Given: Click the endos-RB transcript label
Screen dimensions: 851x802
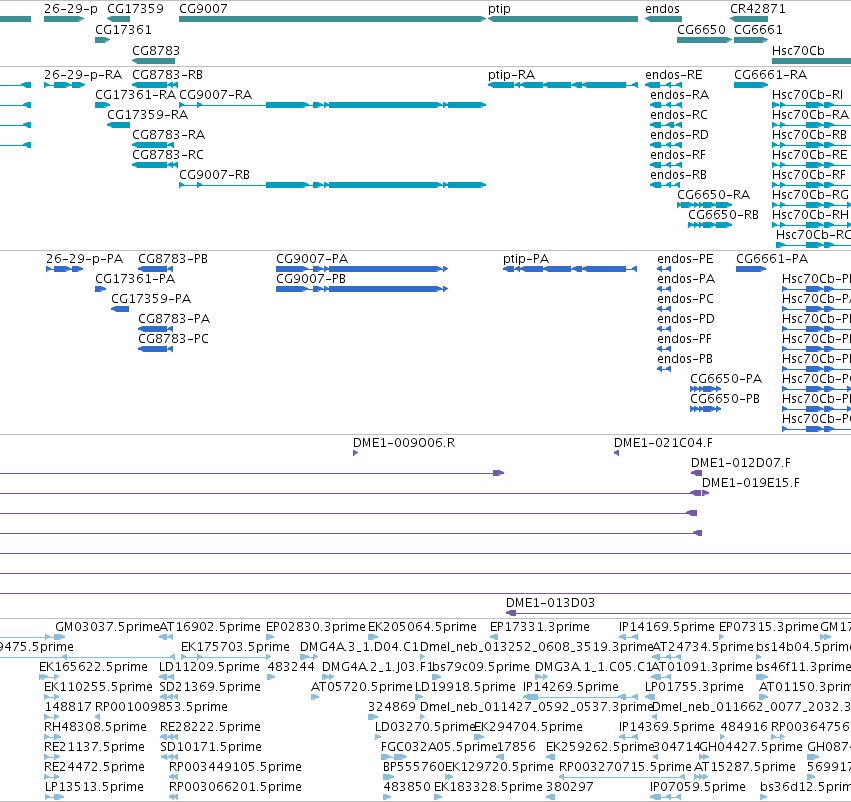Looking at the screenshot, I should [x=678, y=175].
